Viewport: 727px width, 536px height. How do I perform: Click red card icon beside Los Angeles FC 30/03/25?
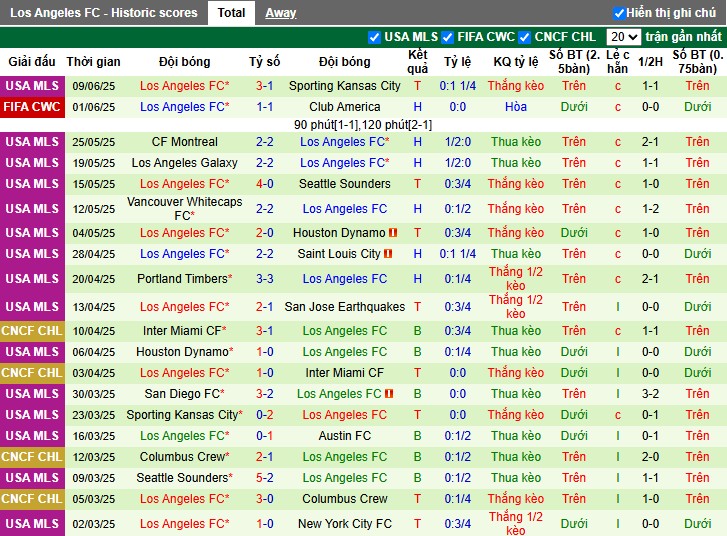[389, 394]
